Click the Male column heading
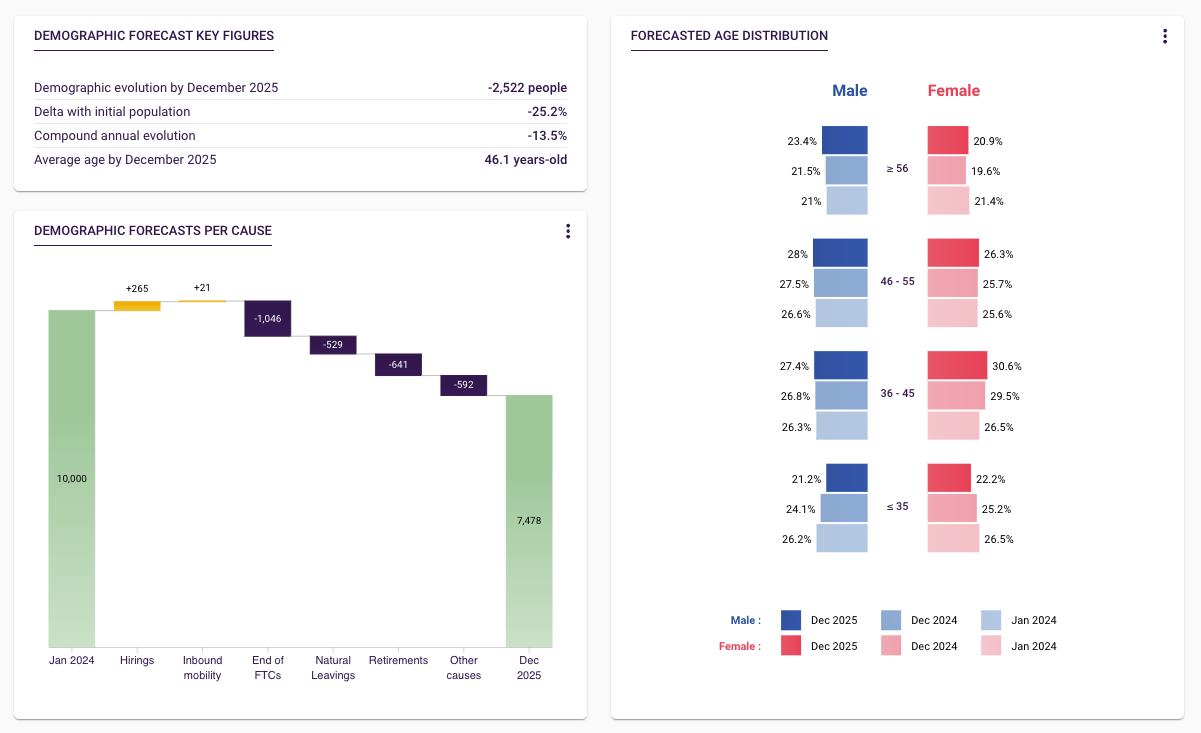 (850, 91)
